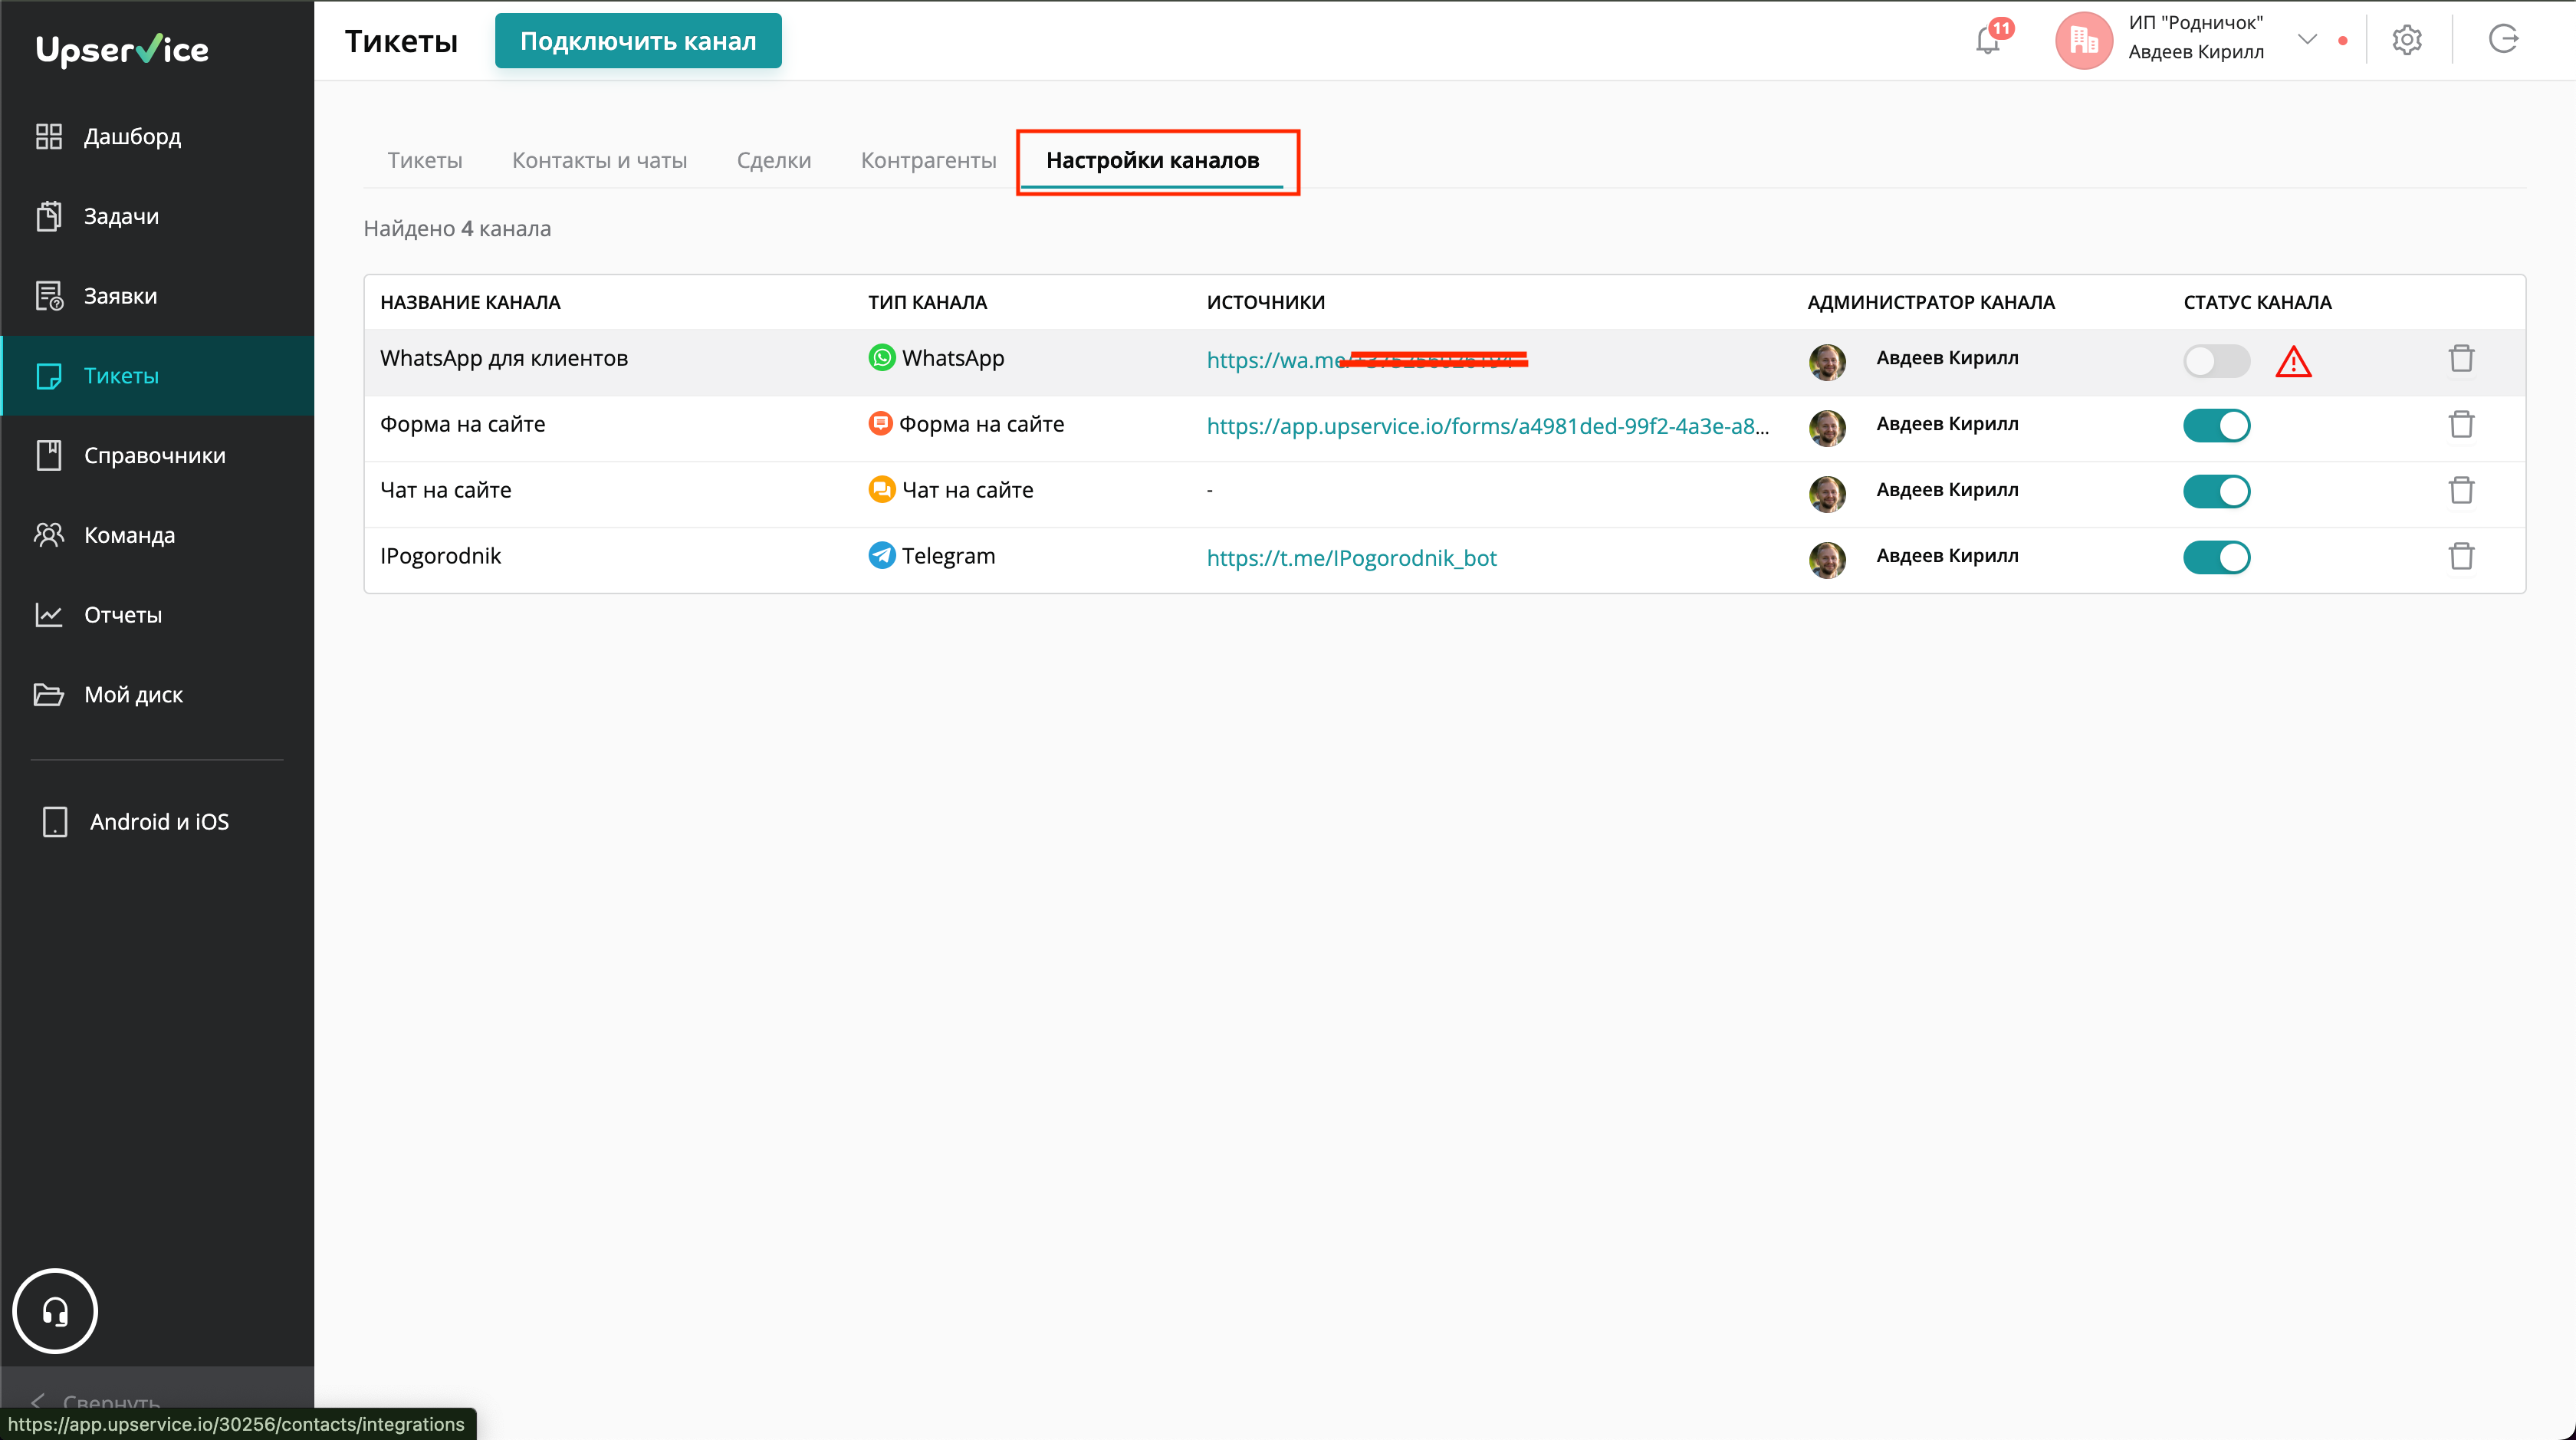Turn off the Telegram channel toggle
Image resolution: width=2576 pixels, height=1440 pixels.
[x=2216, y=557]
